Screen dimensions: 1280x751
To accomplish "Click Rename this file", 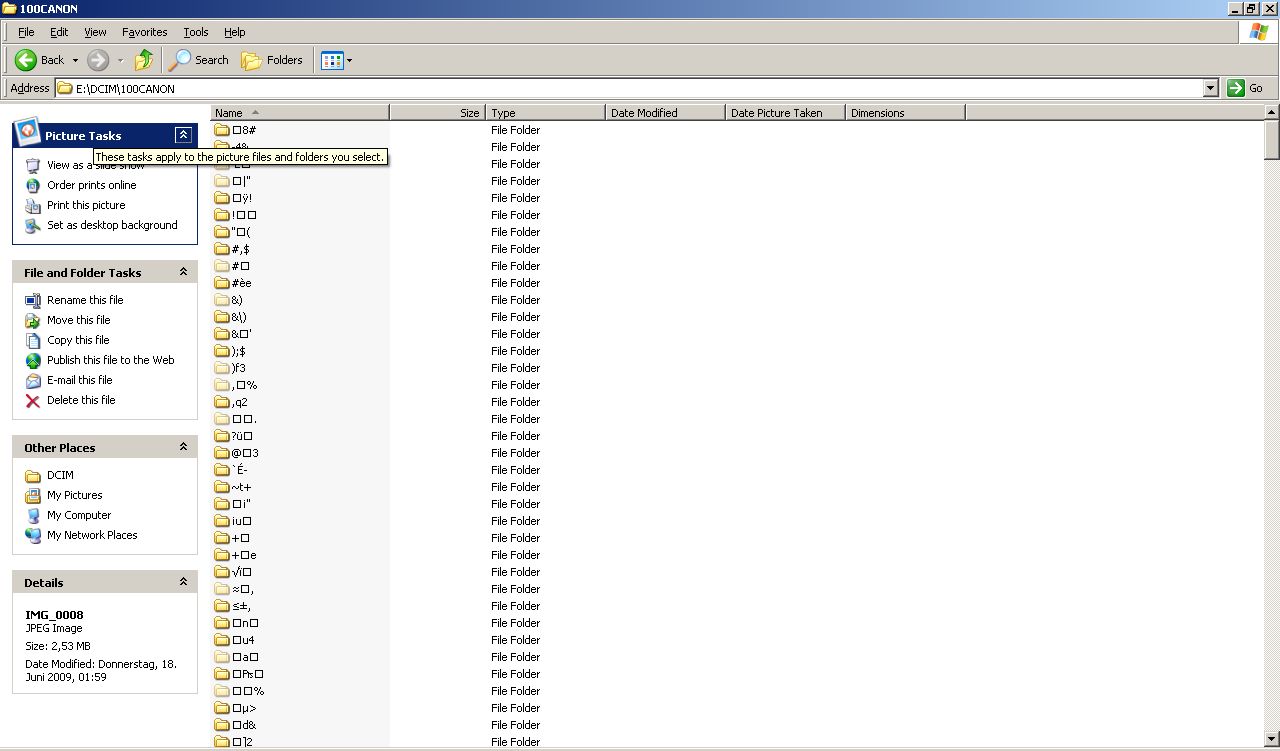I will tap(85, 300).
